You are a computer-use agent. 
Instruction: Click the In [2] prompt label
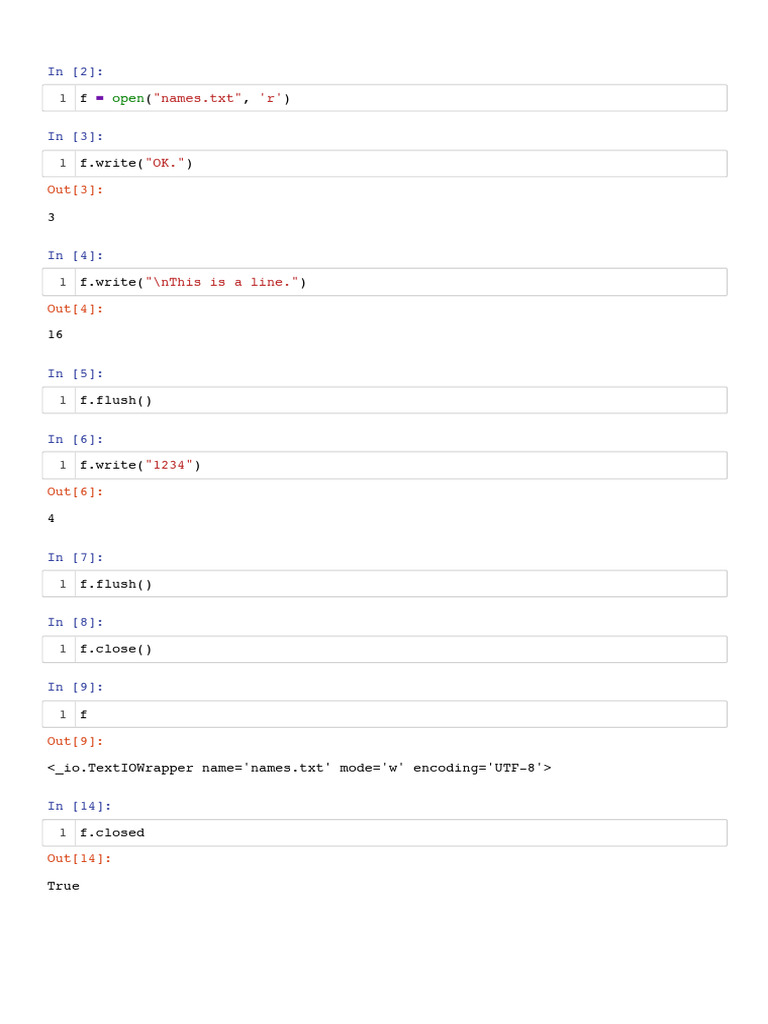click(x=75, y=71)
